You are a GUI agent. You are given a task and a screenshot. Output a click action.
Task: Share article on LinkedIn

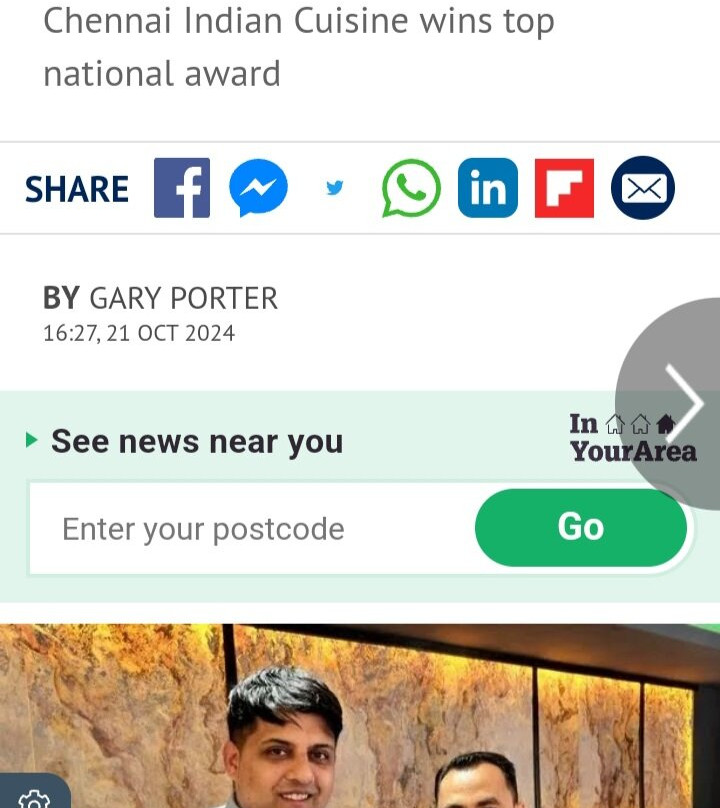488,188
